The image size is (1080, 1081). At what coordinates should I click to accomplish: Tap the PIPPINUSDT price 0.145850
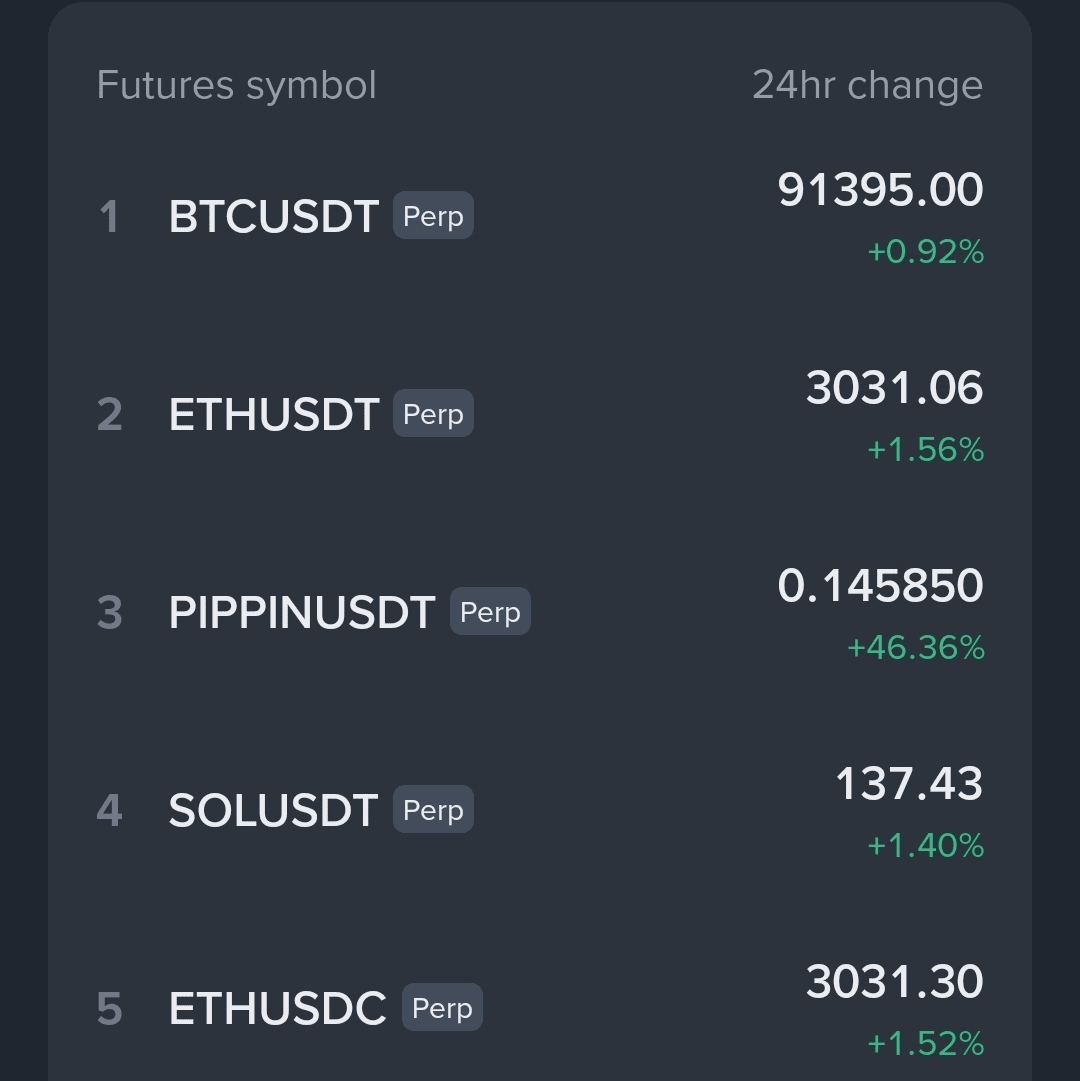click(880, 586)
